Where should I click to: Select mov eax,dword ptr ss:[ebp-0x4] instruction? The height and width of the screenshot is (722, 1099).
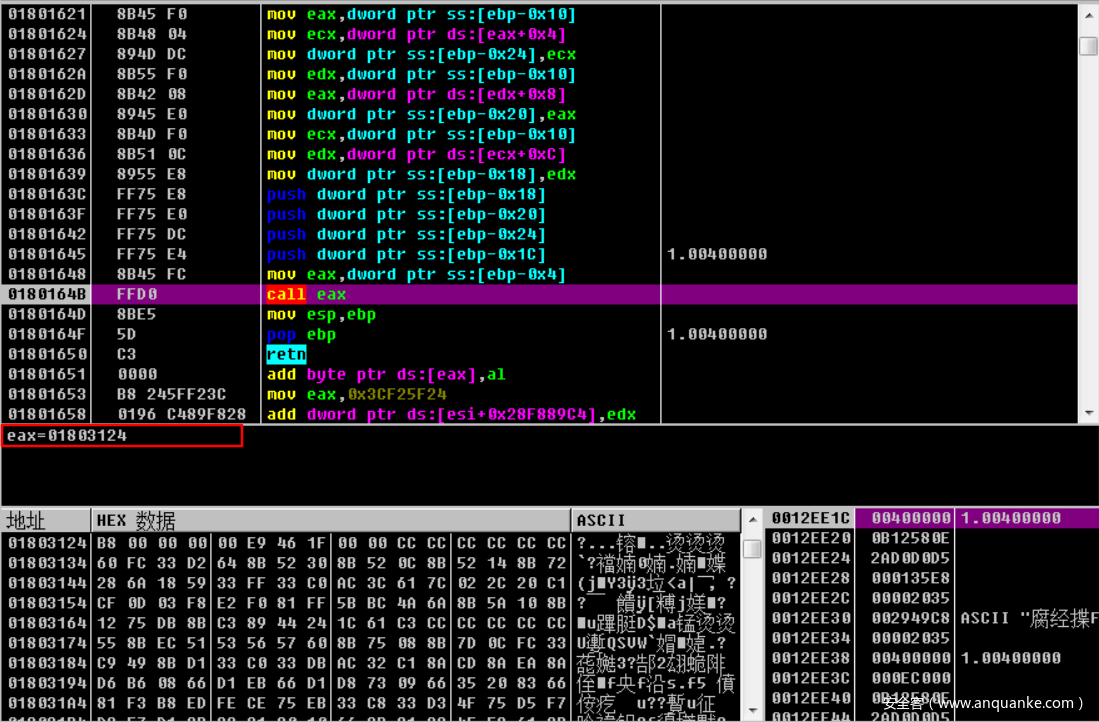(x=416, y=274)
